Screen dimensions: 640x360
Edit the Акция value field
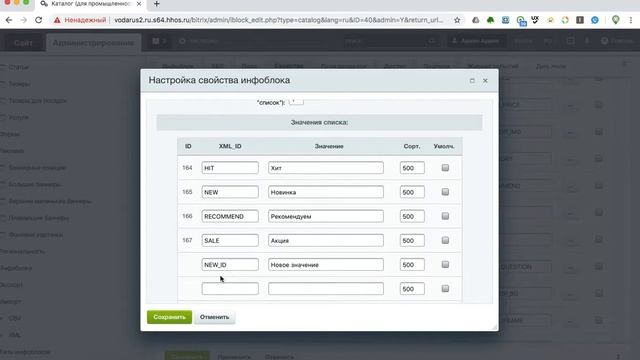(x=326, y=240)
